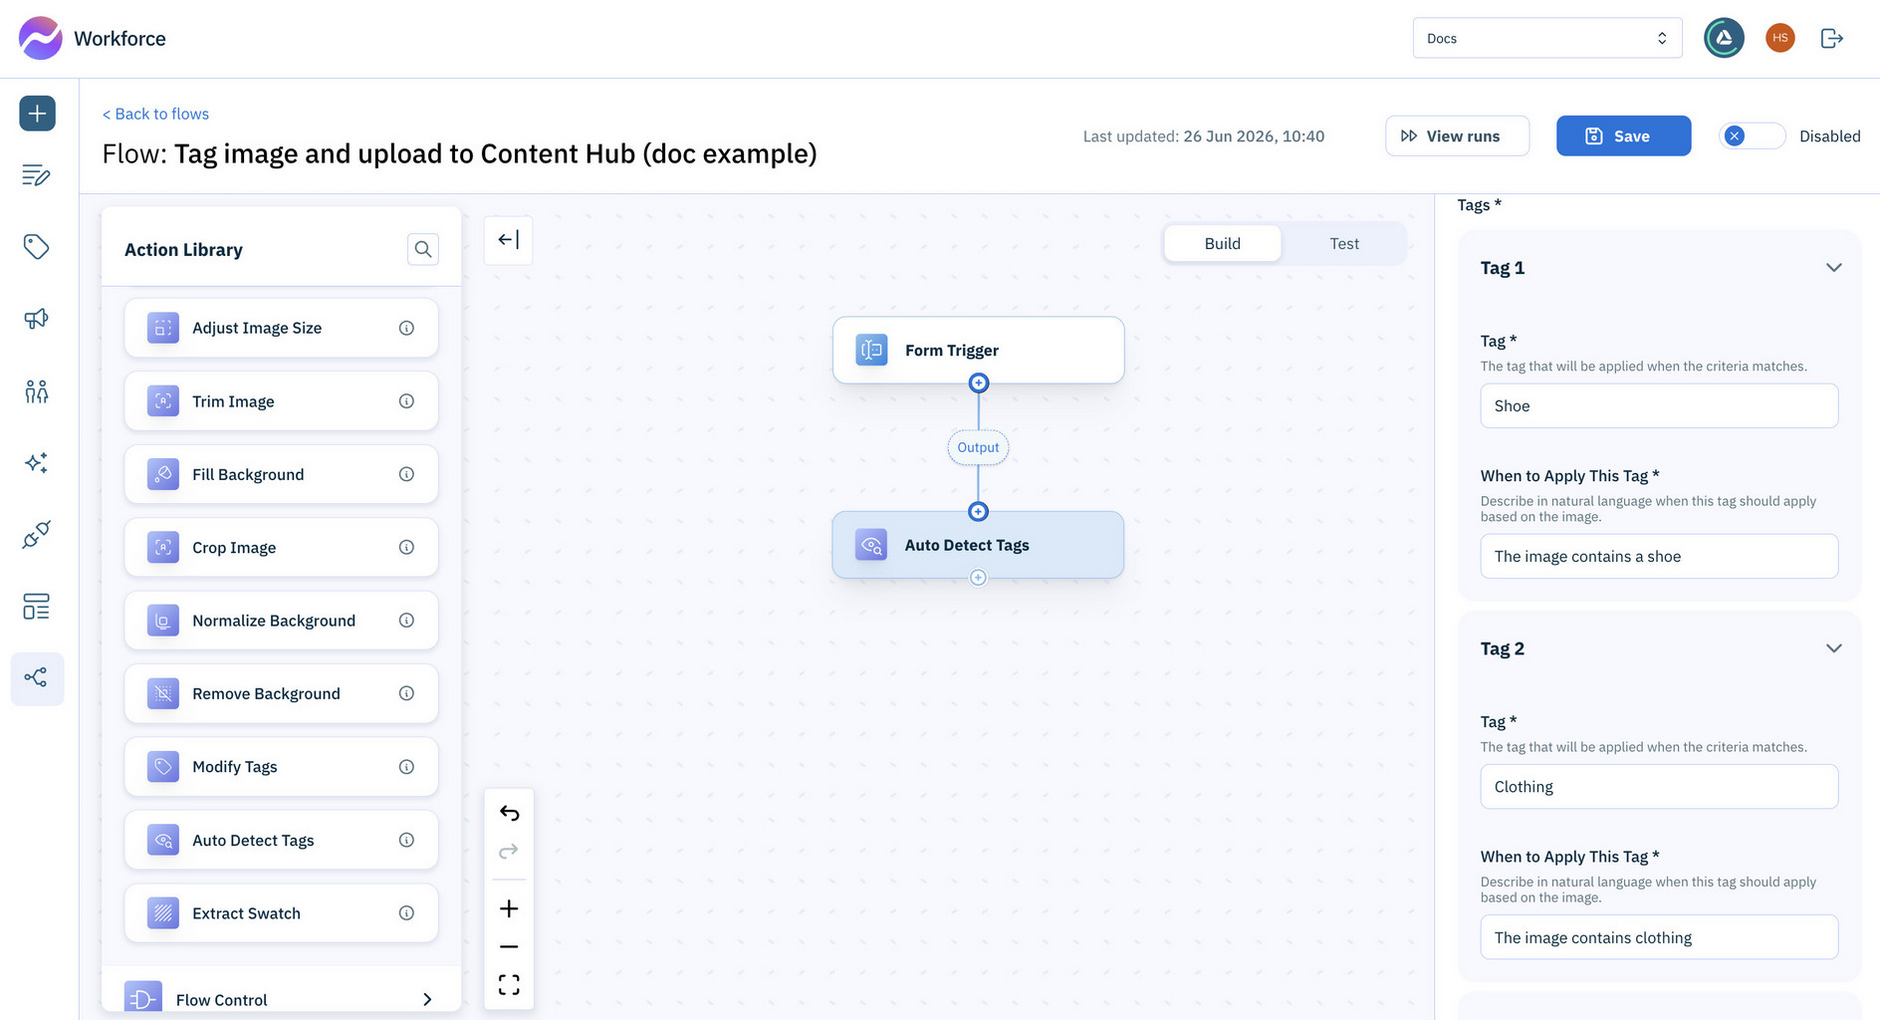This screenshot has height=1020, width=1880.
Task: Open the edit list sidebar icon
Action: coord(37,175)
